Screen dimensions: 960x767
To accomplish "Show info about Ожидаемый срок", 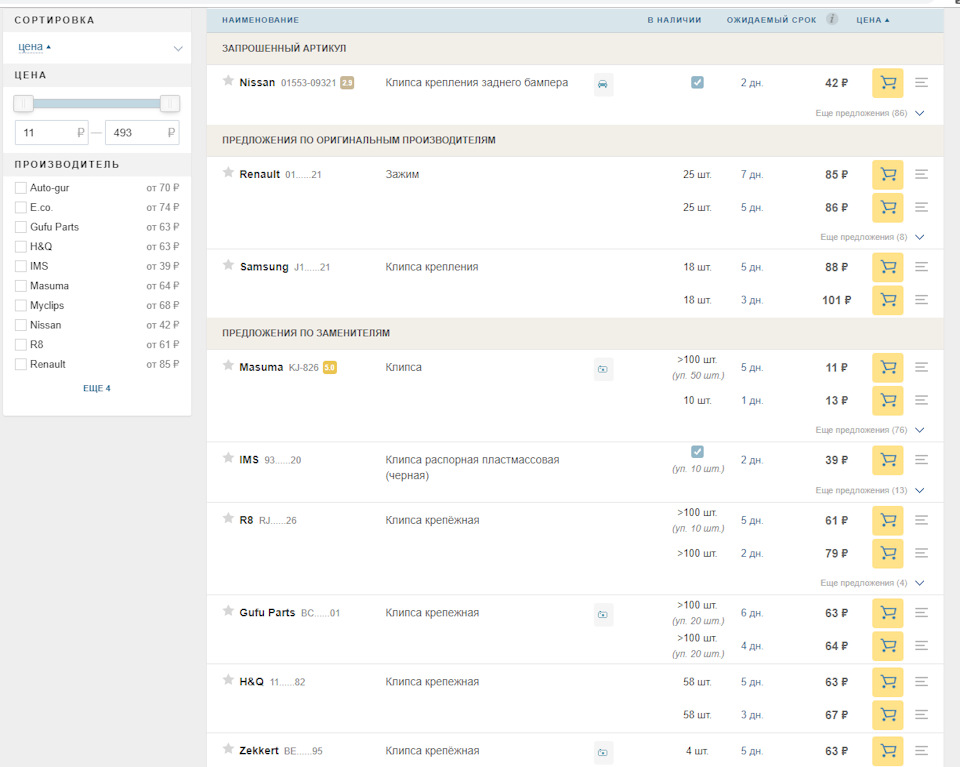I will [831, 19].
